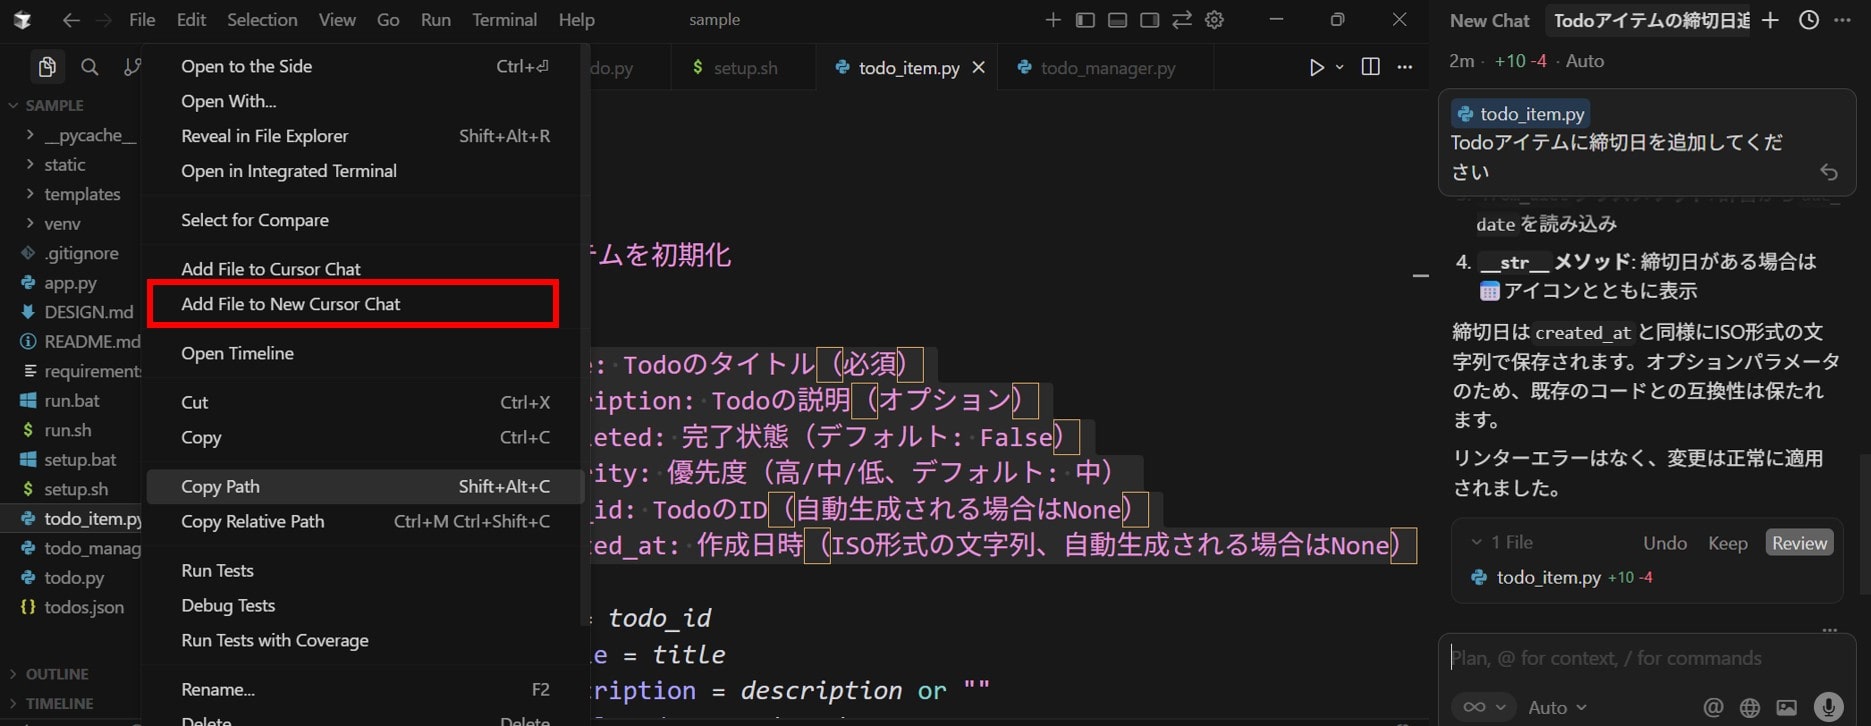The width and height of the screenshot is (1871, 726).
Task: Click Keep to accept changes
Action: pyautogui.click(x=1727, y=543)
